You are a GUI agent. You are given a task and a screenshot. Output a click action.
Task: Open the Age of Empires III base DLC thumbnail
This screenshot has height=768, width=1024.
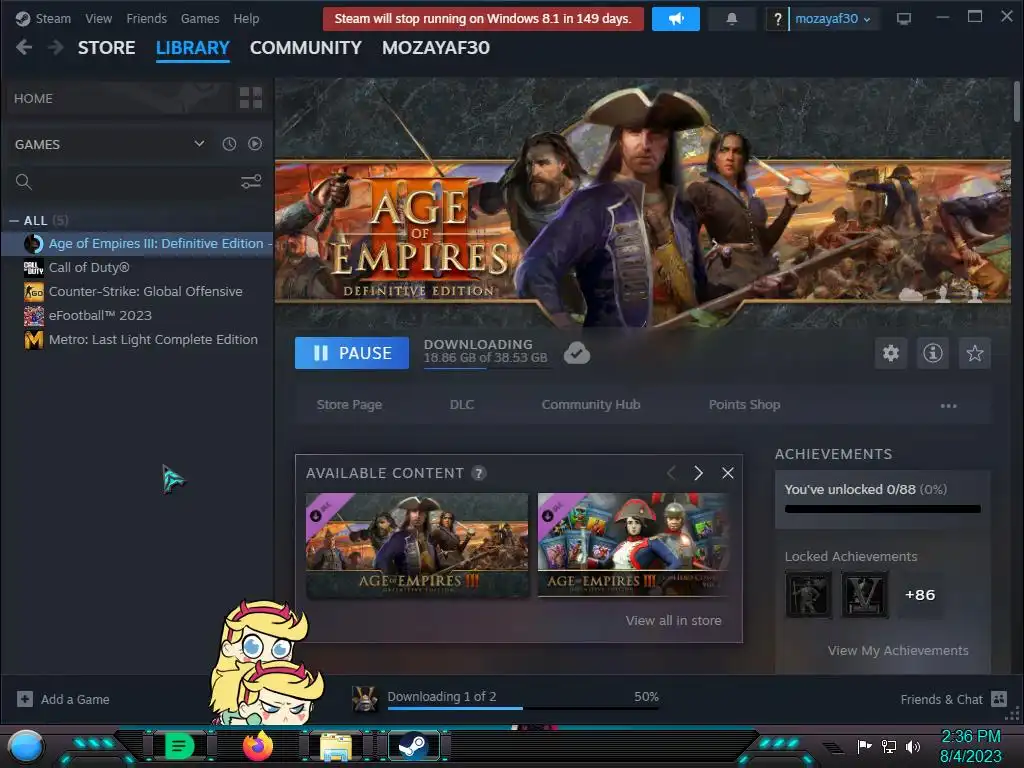(x=417, y=545)
